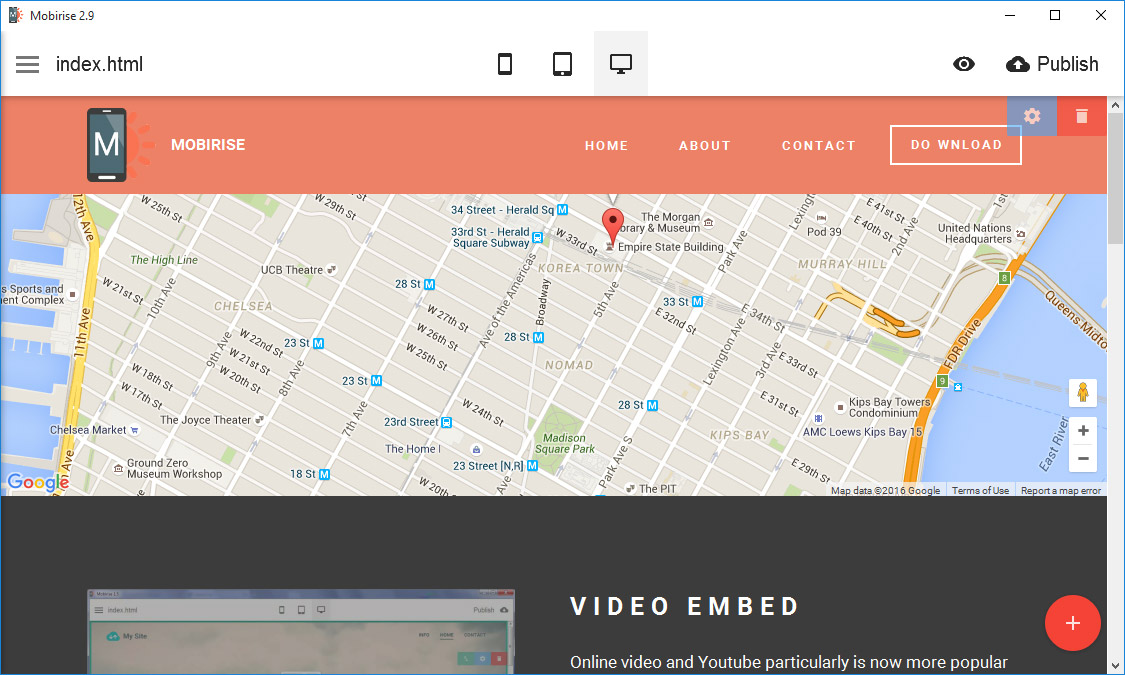Delete block with trash icon

coord(1082,116)
